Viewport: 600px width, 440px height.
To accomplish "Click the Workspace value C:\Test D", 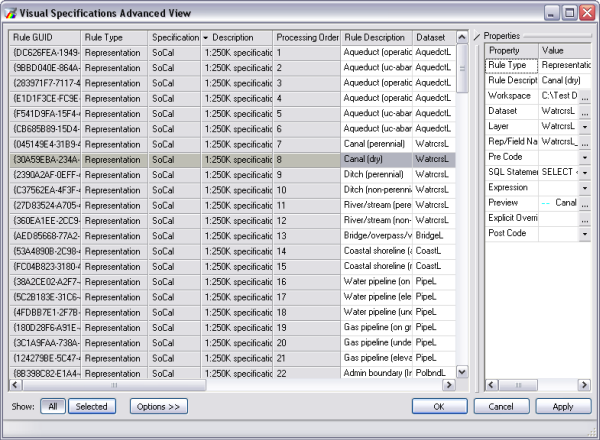I will 559,96.
